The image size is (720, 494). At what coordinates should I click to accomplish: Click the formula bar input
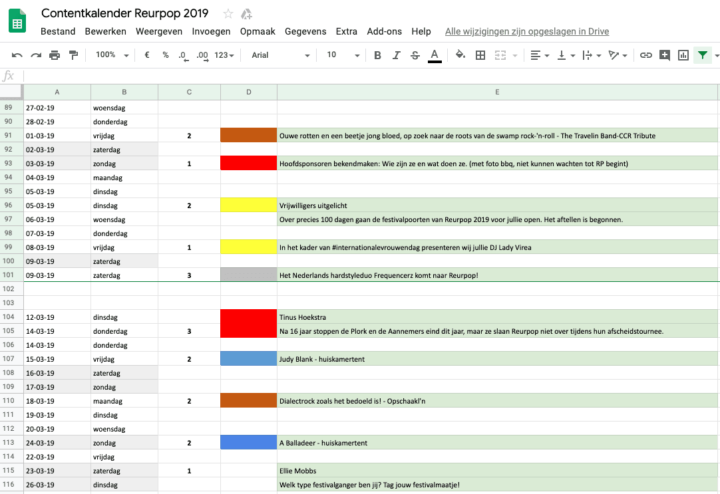coord(371,76)
